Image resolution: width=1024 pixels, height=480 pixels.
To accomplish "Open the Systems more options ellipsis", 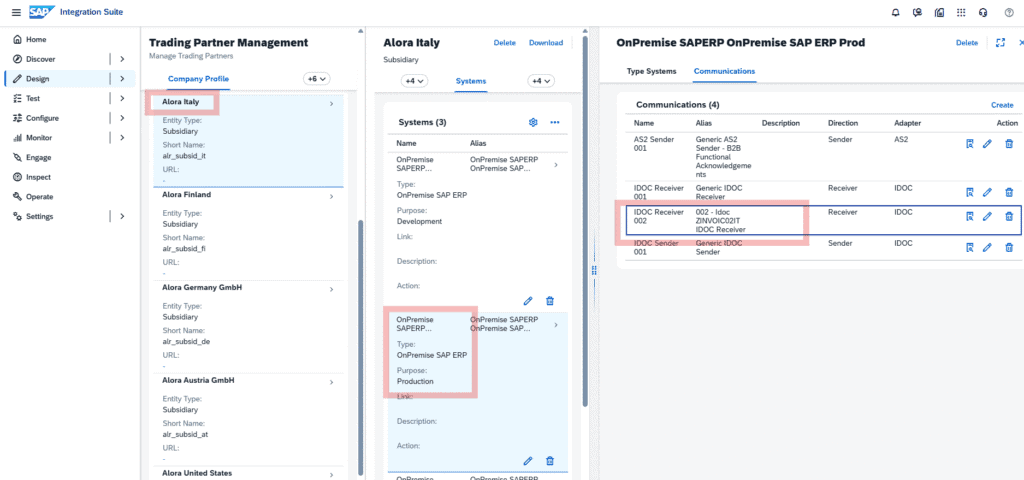I will point(554,122).
